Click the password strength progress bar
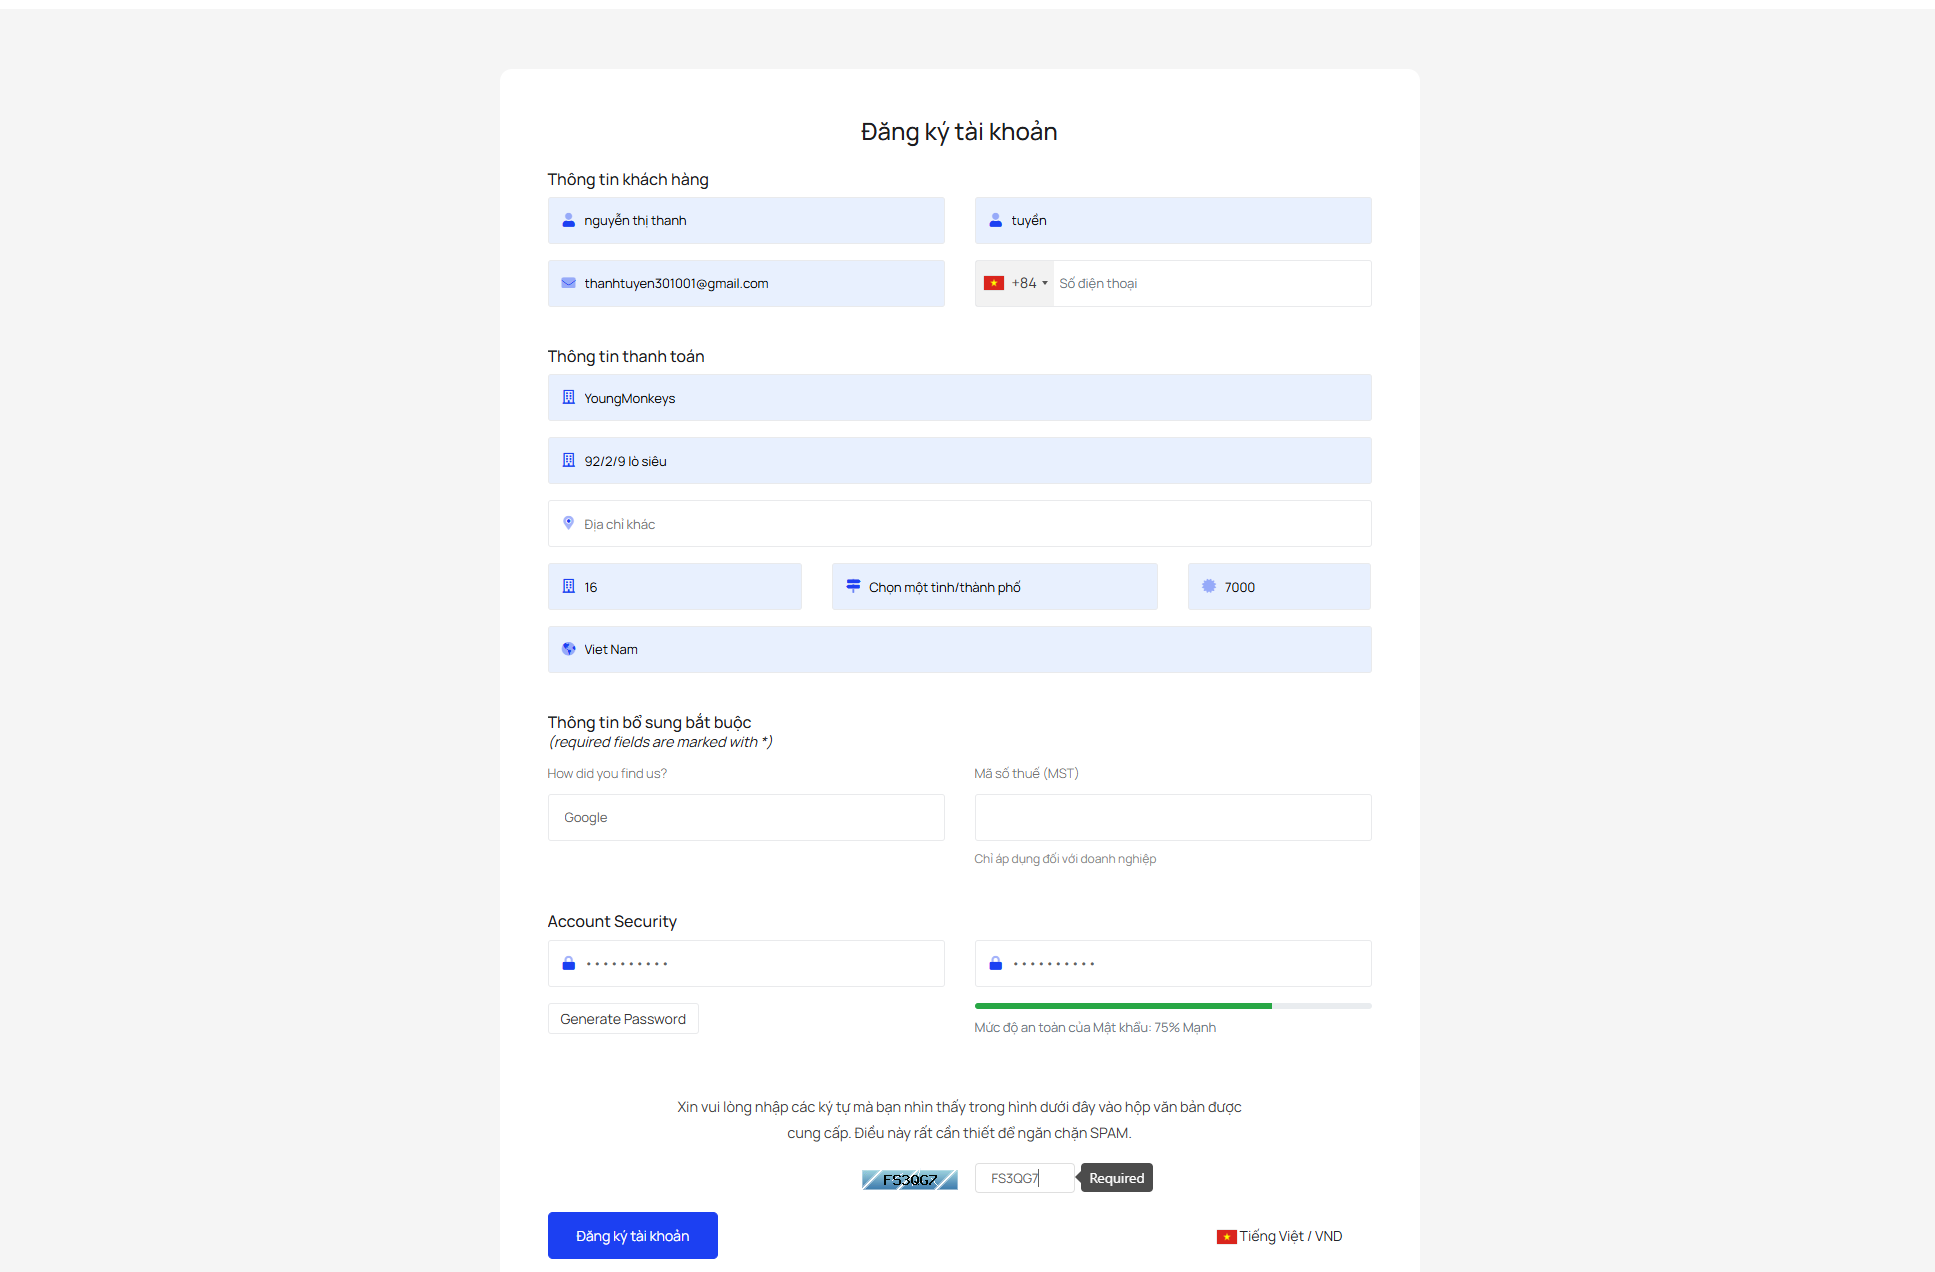The image size is (1935, 1272). click(x=1172, y=1006)
